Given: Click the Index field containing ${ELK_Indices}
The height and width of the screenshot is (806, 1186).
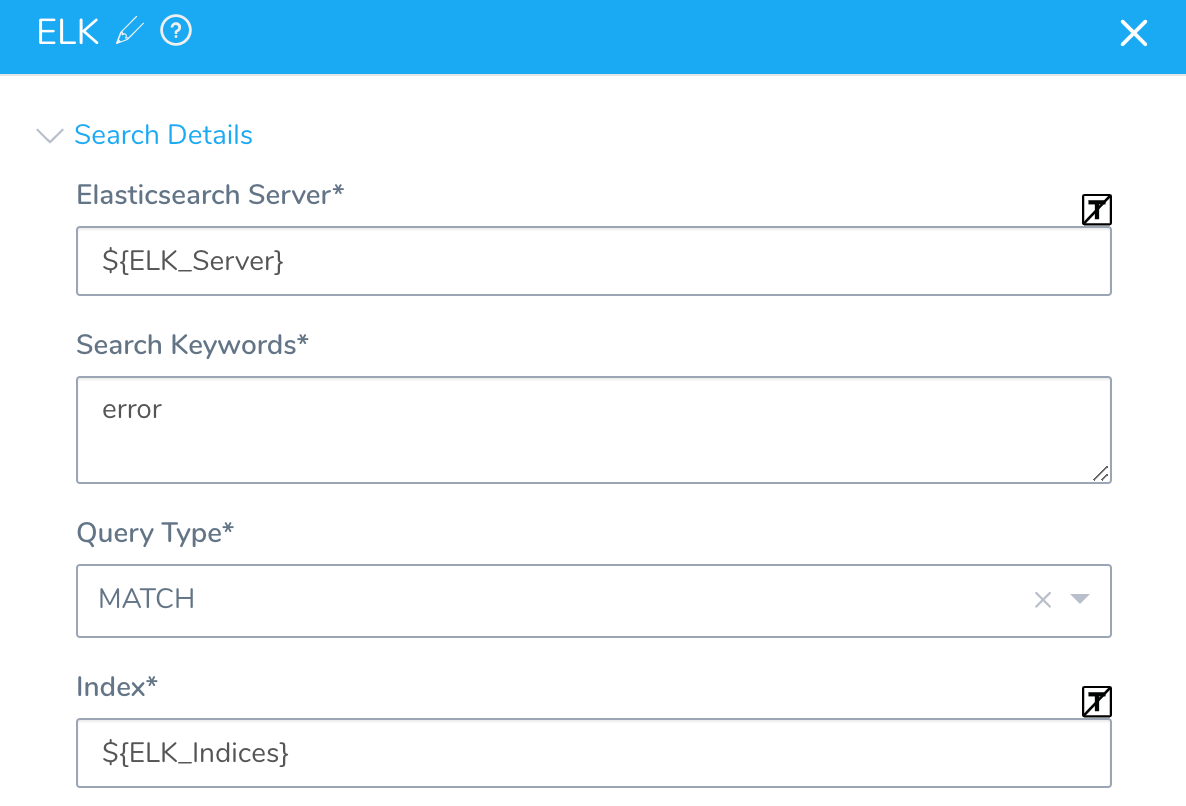Looking at the screenshot, I should tap(594, 753).
